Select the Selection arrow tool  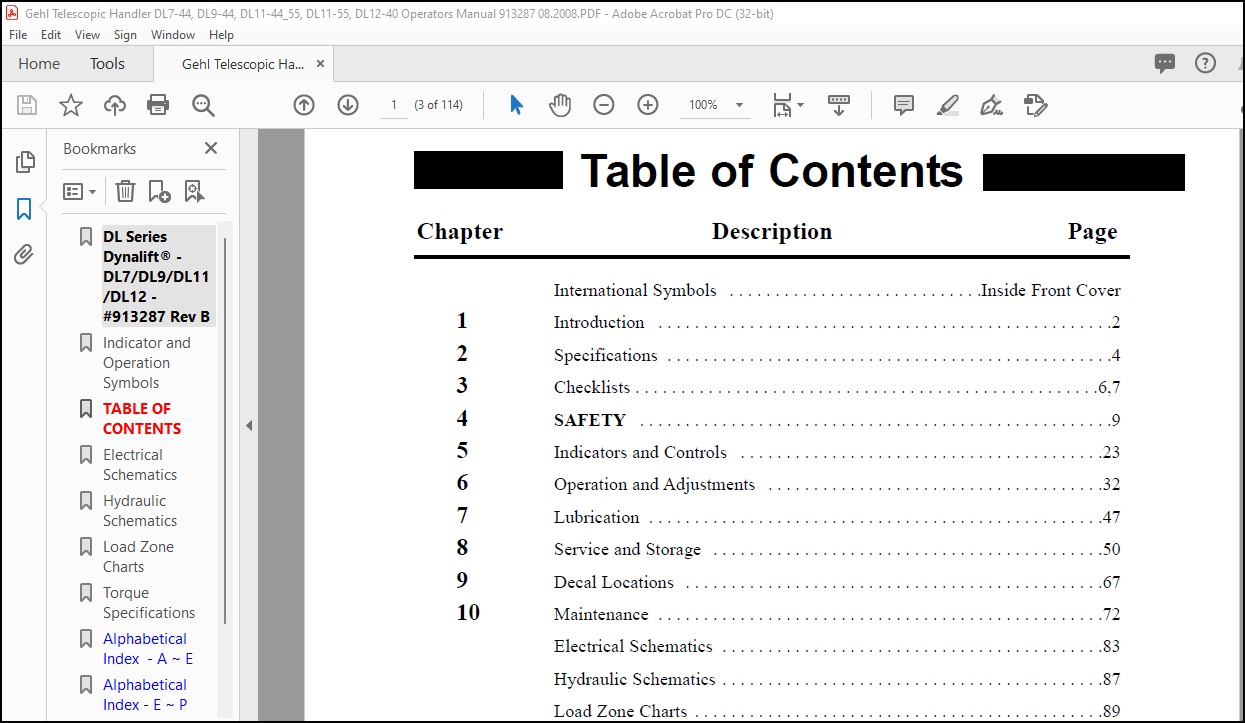click(x=516, y=105)
